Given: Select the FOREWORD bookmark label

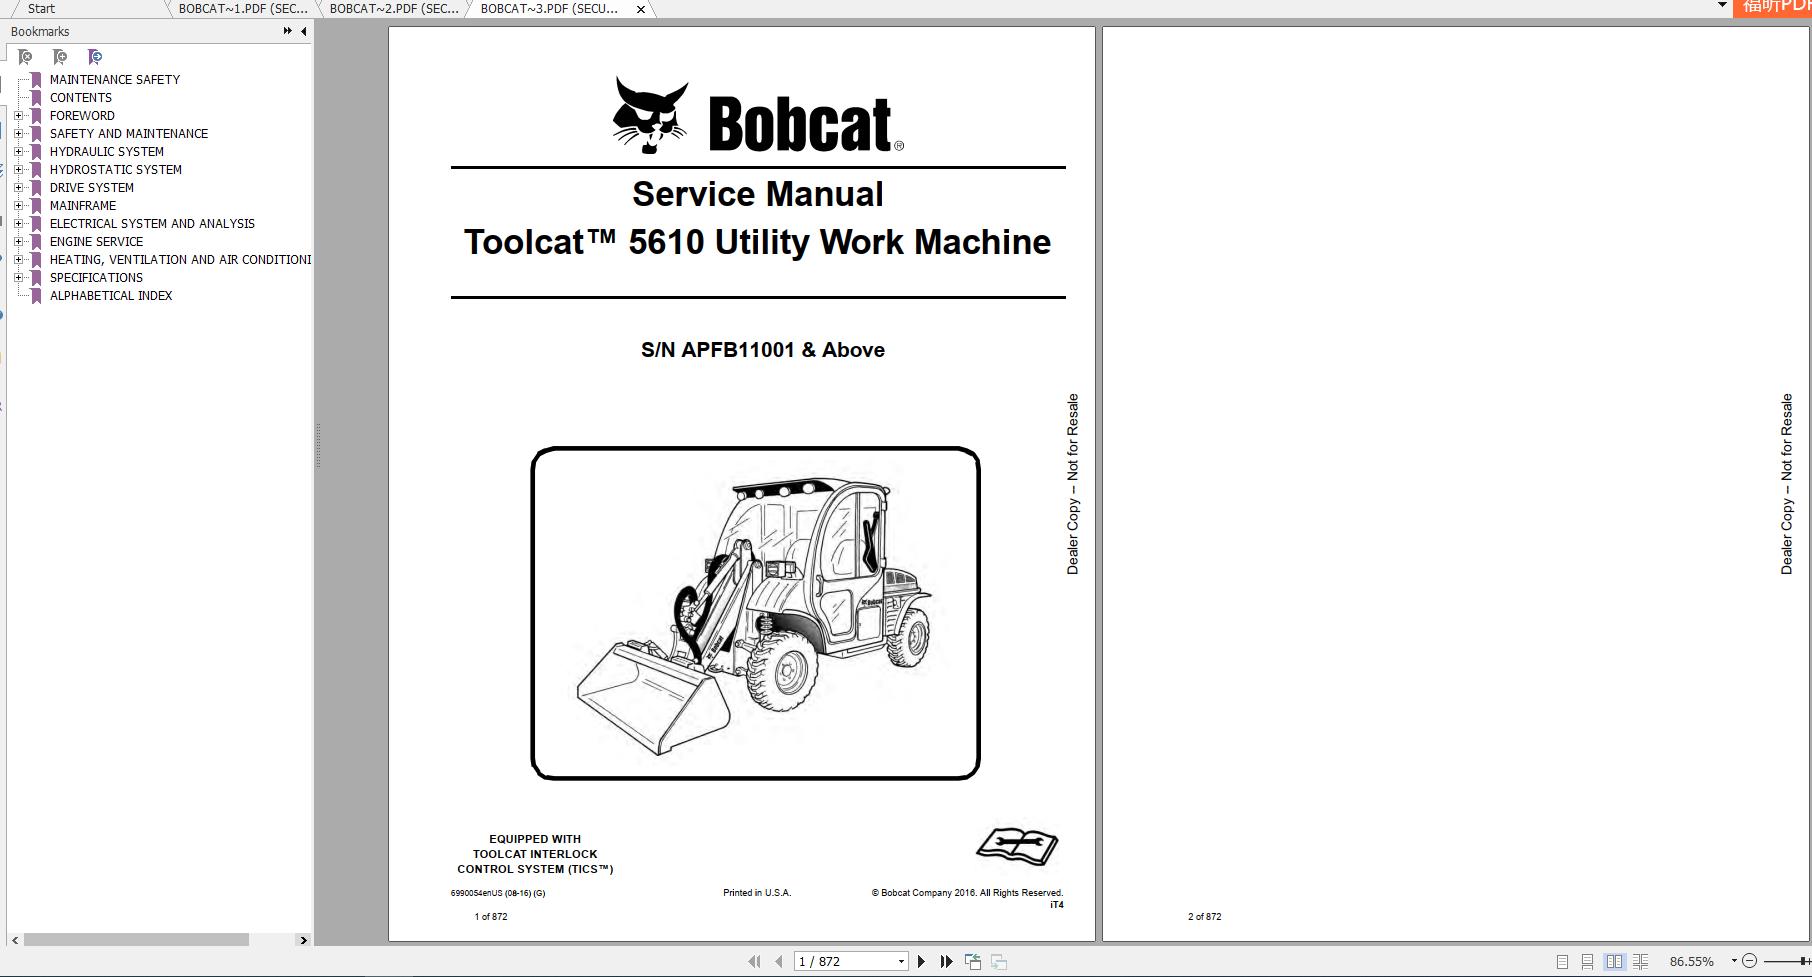Looking at the screenshot, I should [x=82, y=115].
